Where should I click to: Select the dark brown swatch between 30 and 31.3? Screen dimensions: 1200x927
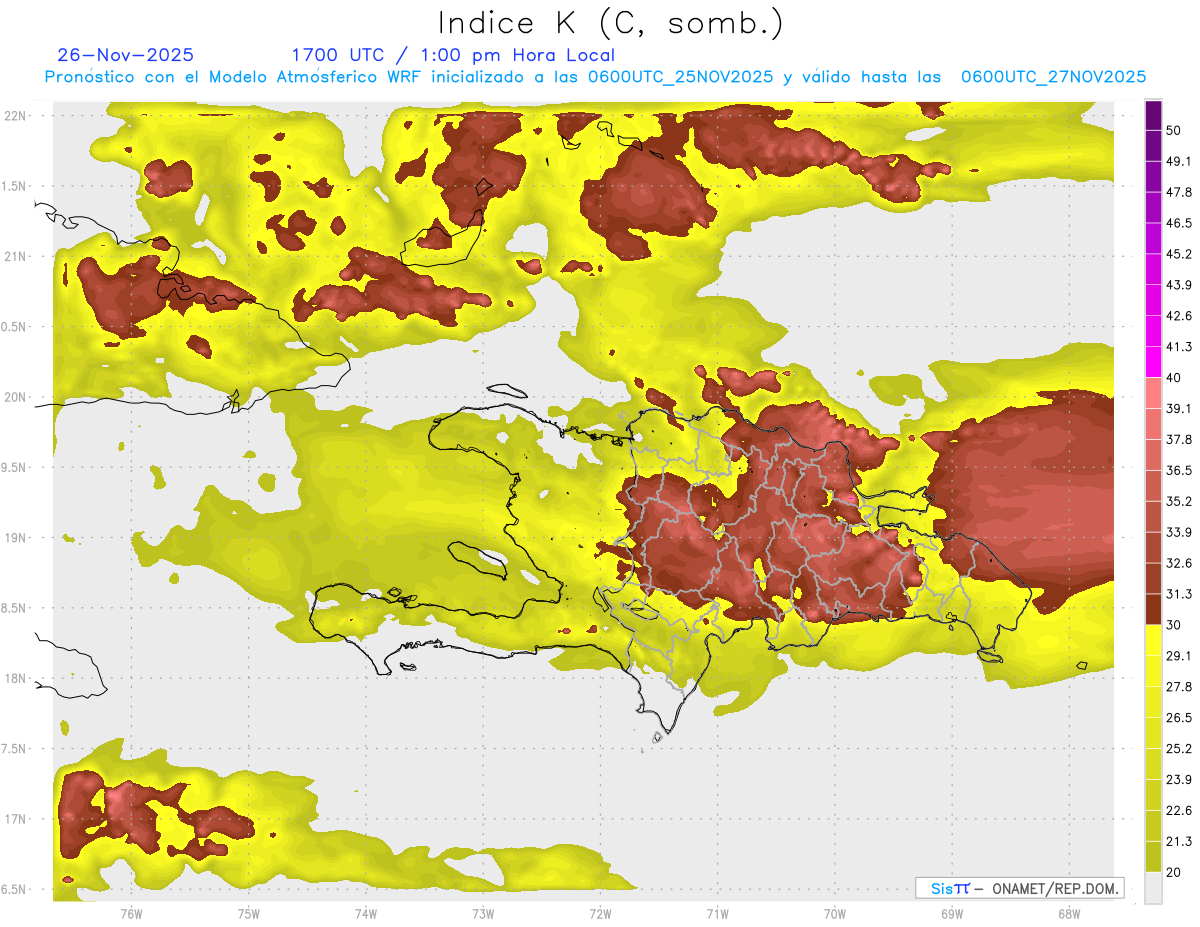coord(1153,609)
